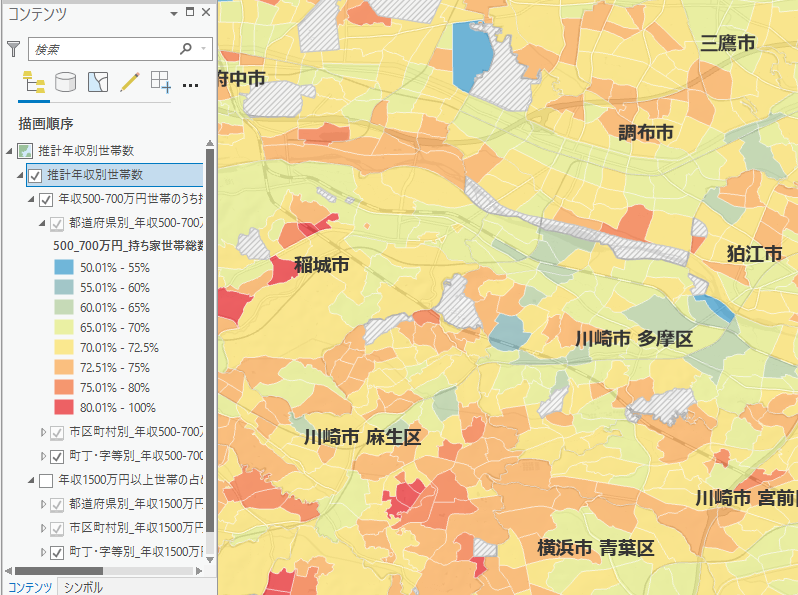
Task: Click the 80.01% - 100% red swatch
Action: click(64, 407)
